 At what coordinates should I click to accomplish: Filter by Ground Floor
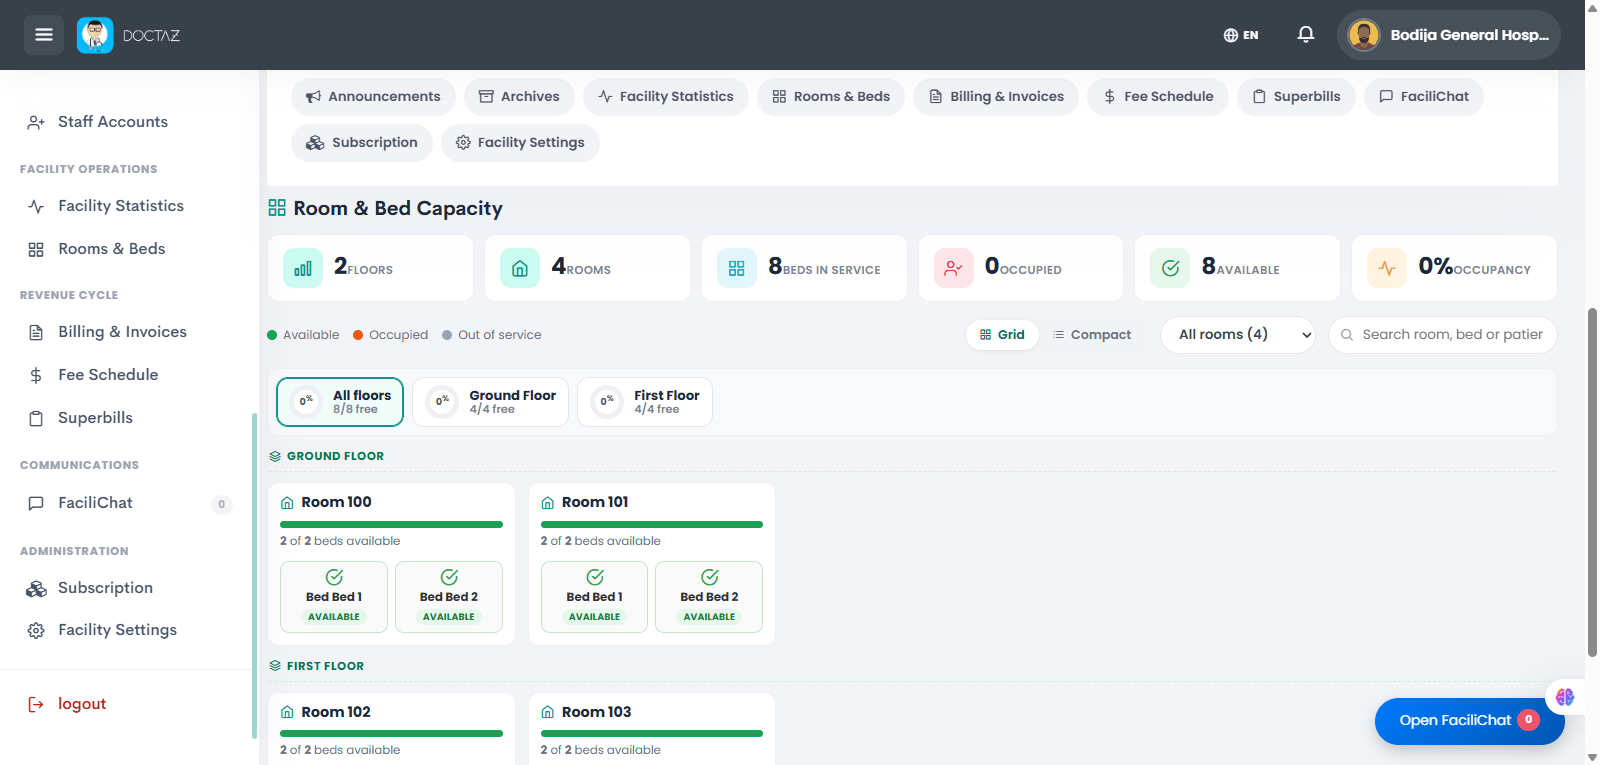pyautogui.click(x=491, y=402)
